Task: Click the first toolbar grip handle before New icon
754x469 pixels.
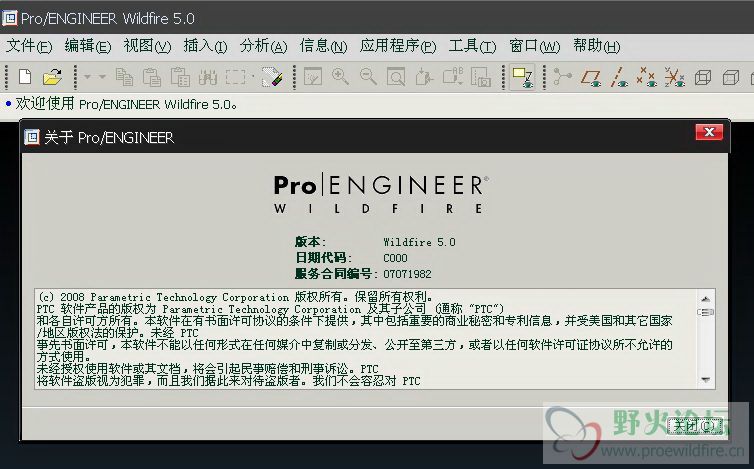Action: pos(7,77)
